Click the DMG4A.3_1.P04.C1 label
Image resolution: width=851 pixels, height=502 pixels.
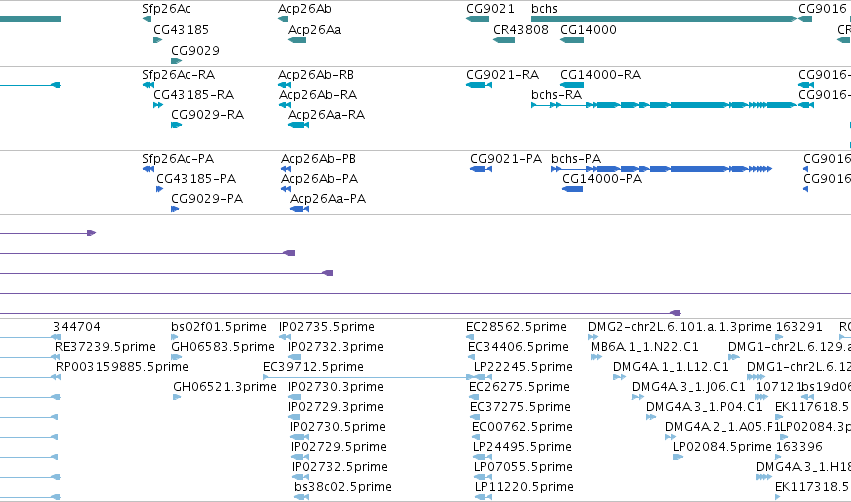pos(704,406)
